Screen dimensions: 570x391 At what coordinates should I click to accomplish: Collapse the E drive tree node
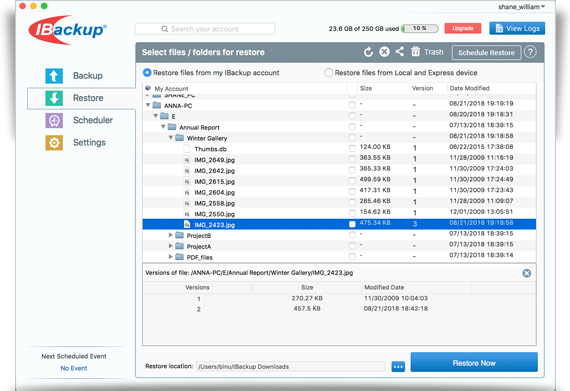(x=156, y=116)
